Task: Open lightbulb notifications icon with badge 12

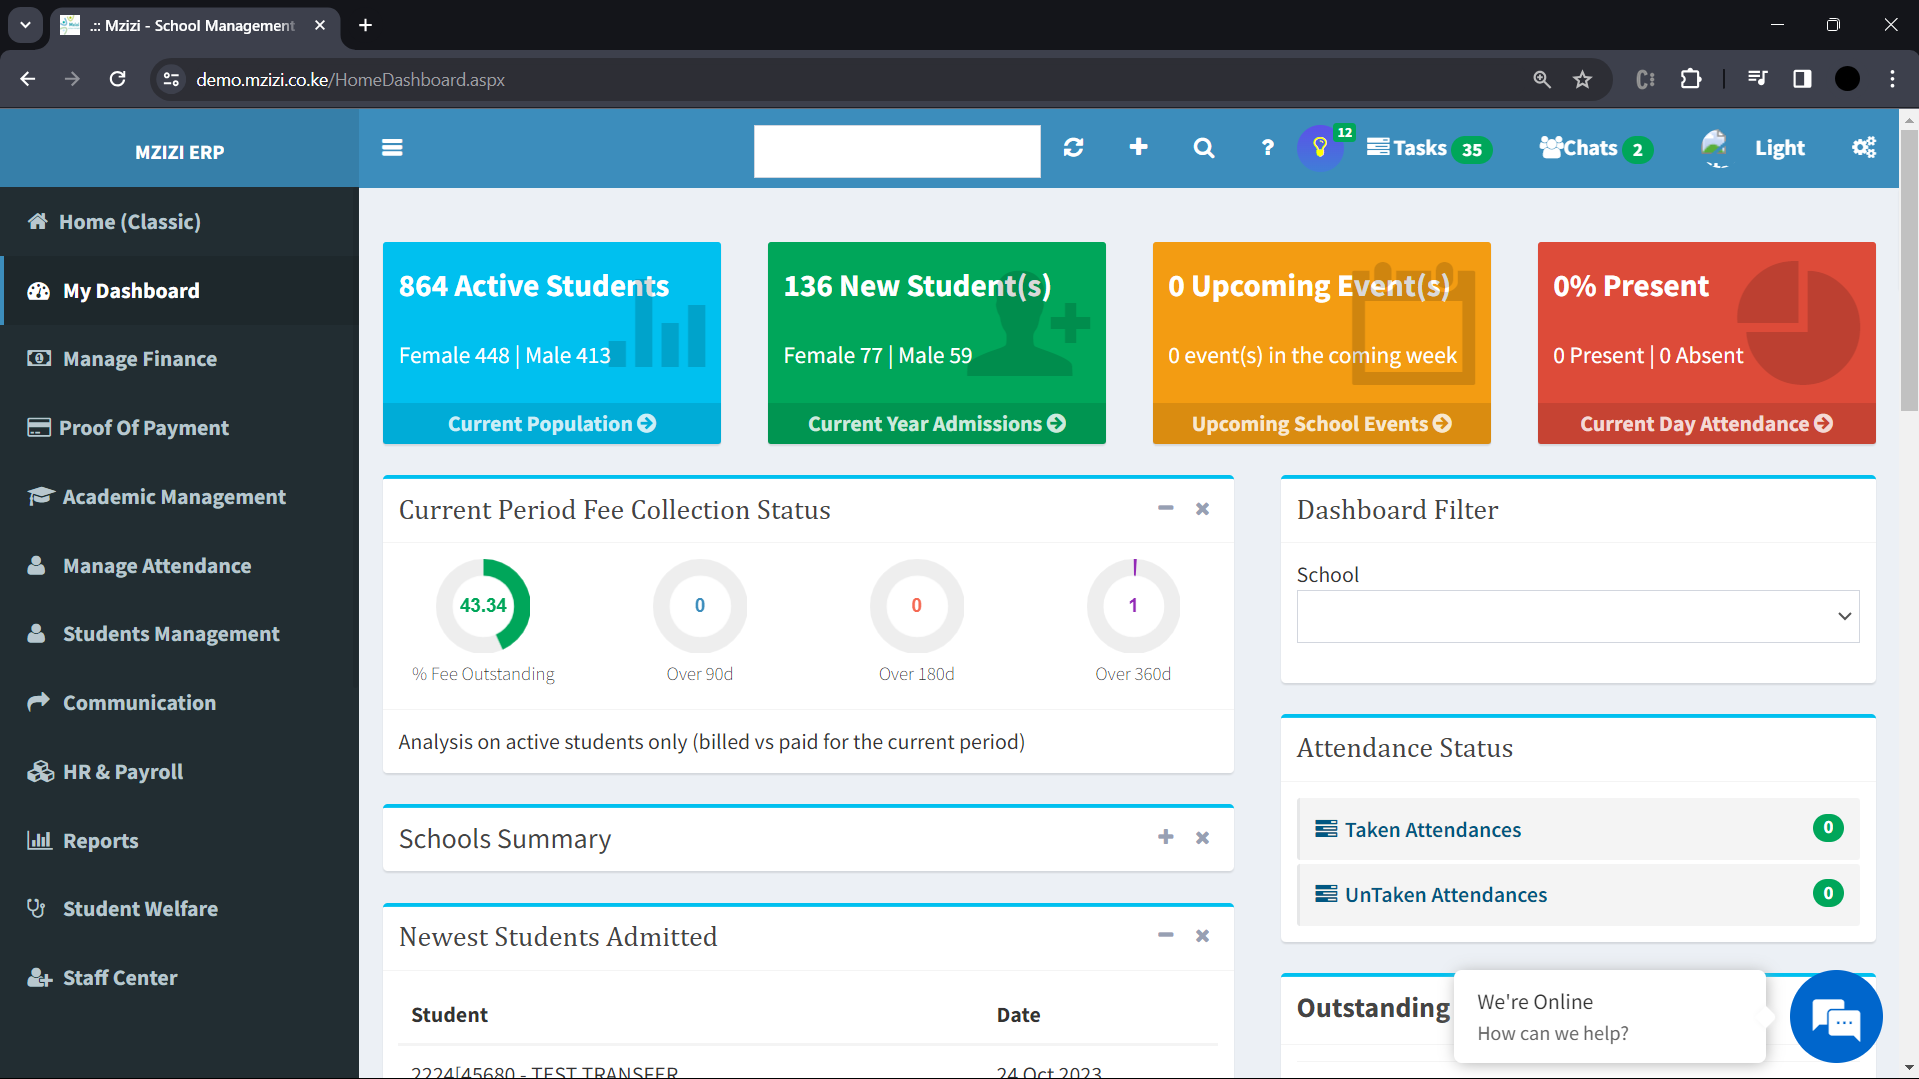Action: [x=1321, y=148]
